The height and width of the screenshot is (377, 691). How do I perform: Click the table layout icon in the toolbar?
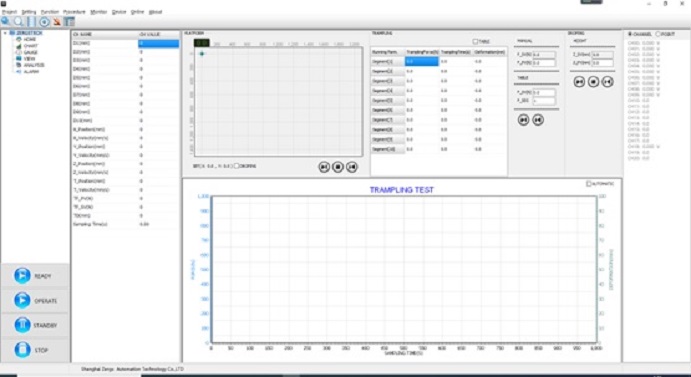[x=69, y=22]
